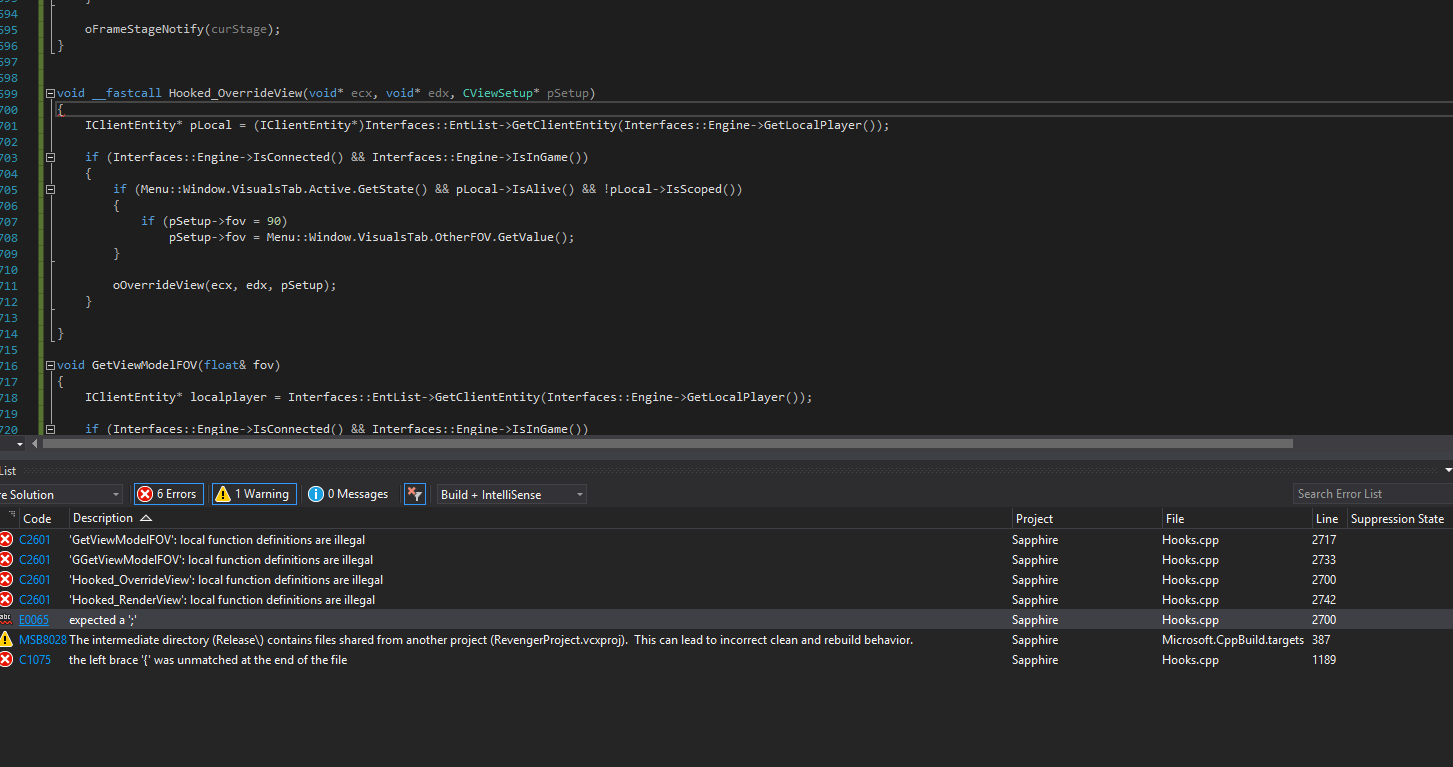Open C2601 link for GetViewModelFOV error
The height and width of the screenshot is (767, 1453).
pyautogui.click(x=34, y=540)
